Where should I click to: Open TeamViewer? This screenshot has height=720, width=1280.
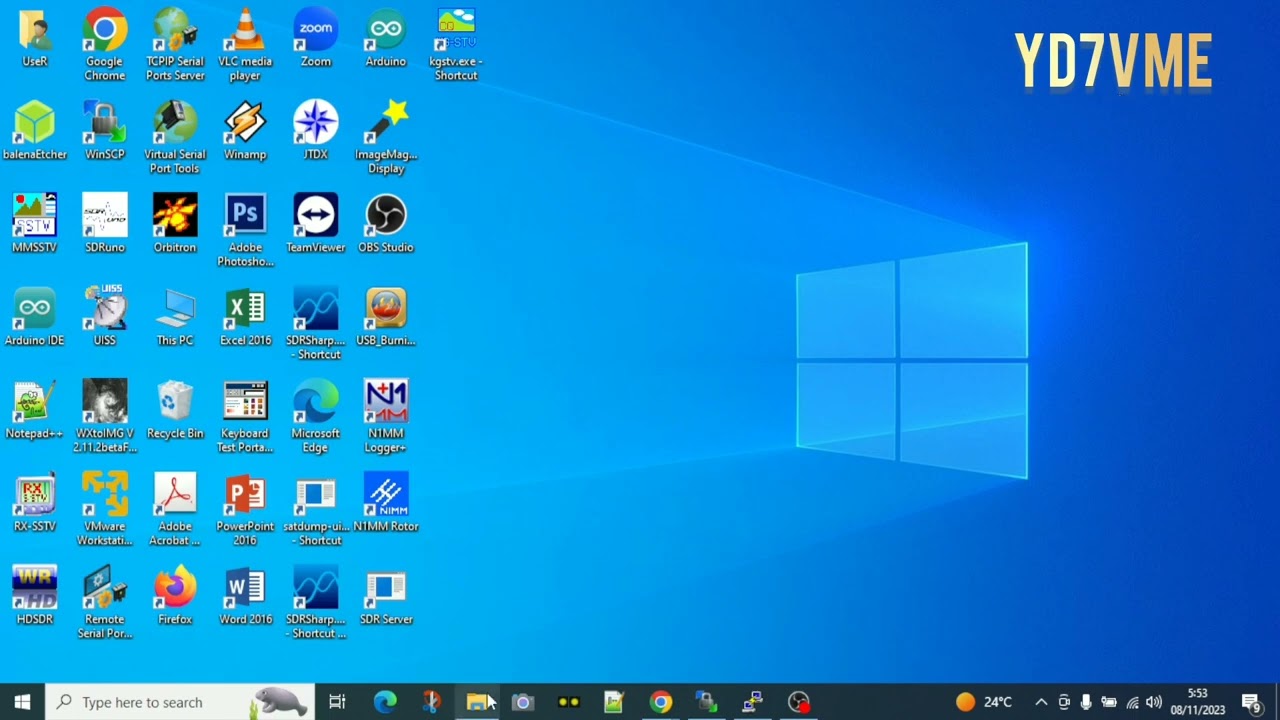pyautogui.click(x=316, y=224)
